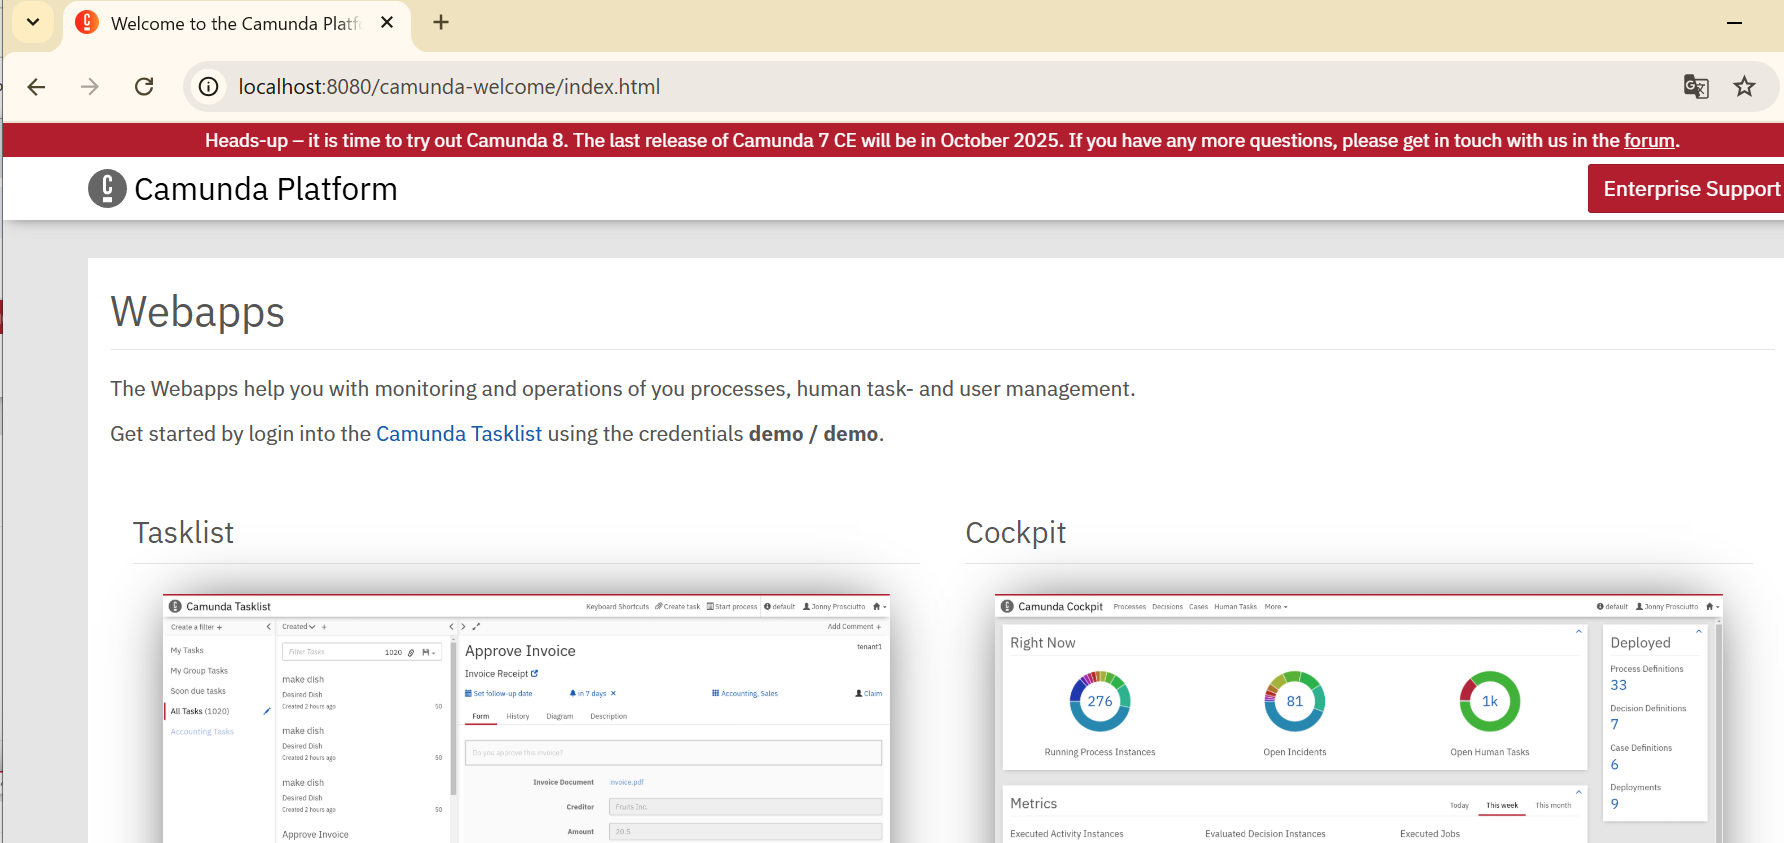Select the Welcome to the Camunda Platform tab
The height and width of the screenshot is (843, 1784).
pyautogui.click(x=237, y=24)
